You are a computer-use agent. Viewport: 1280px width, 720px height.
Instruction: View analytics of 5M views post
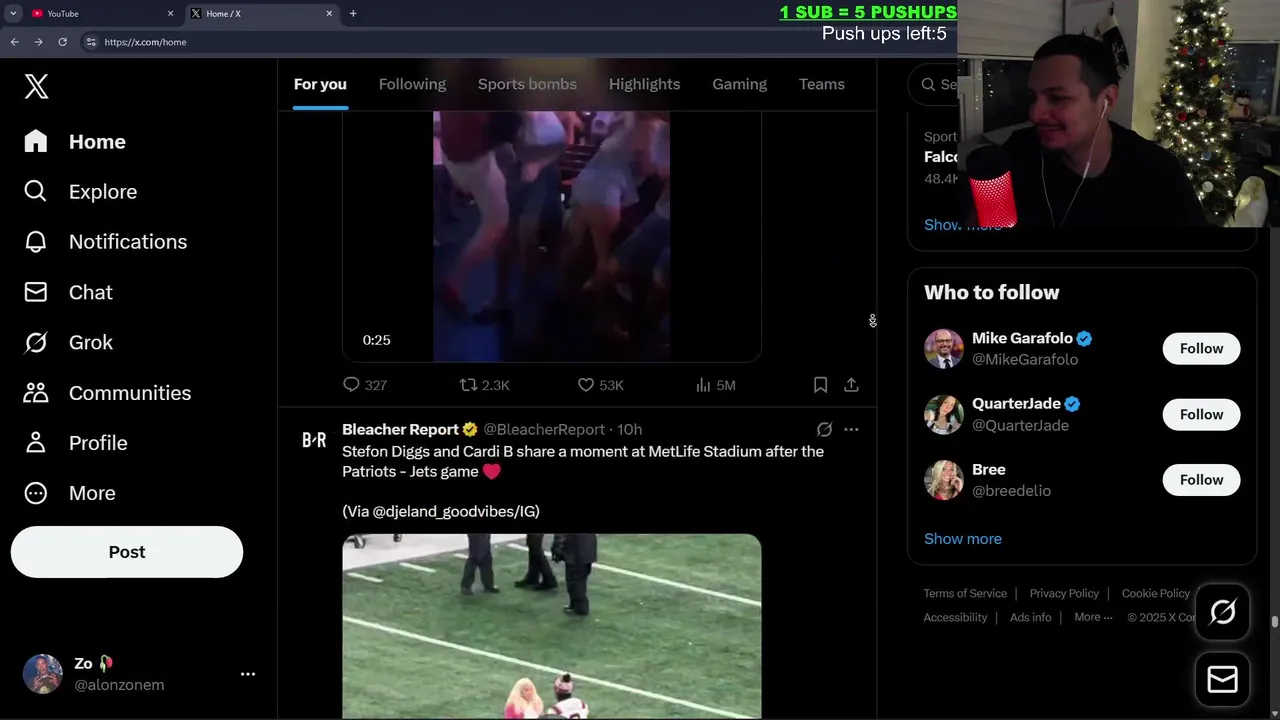715,385
